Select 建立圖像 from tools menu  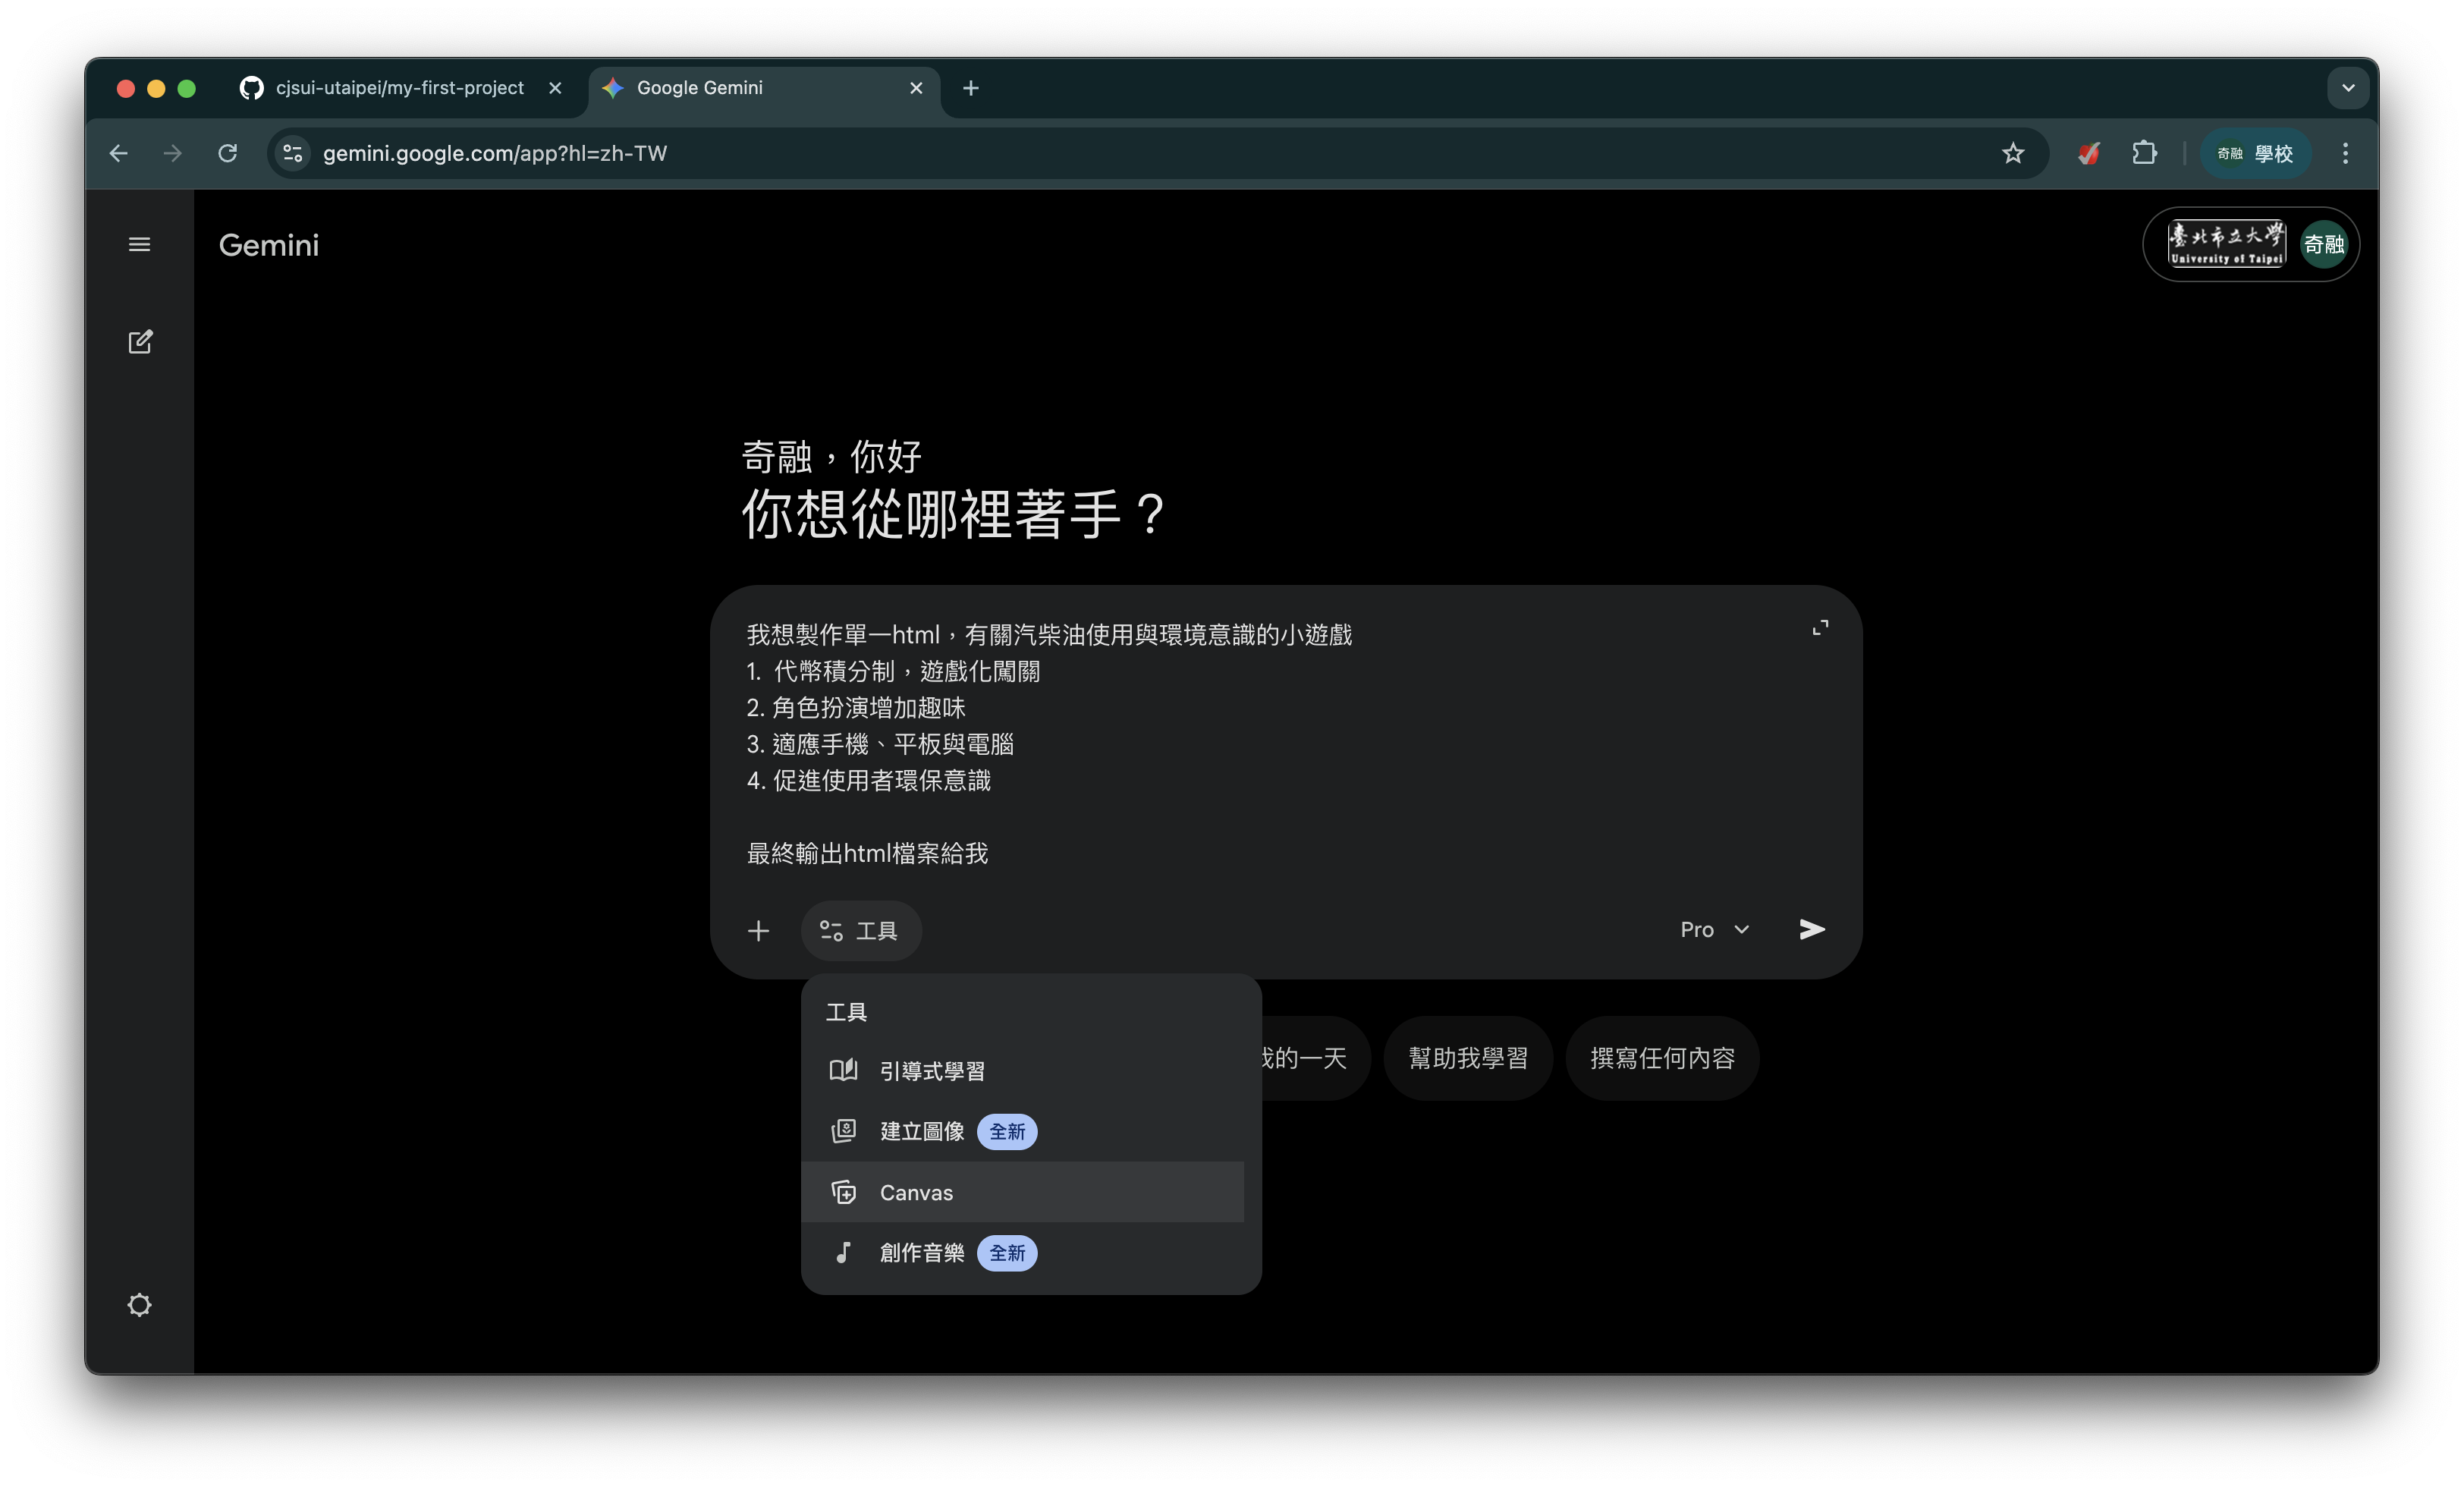click(1022, 1131)
